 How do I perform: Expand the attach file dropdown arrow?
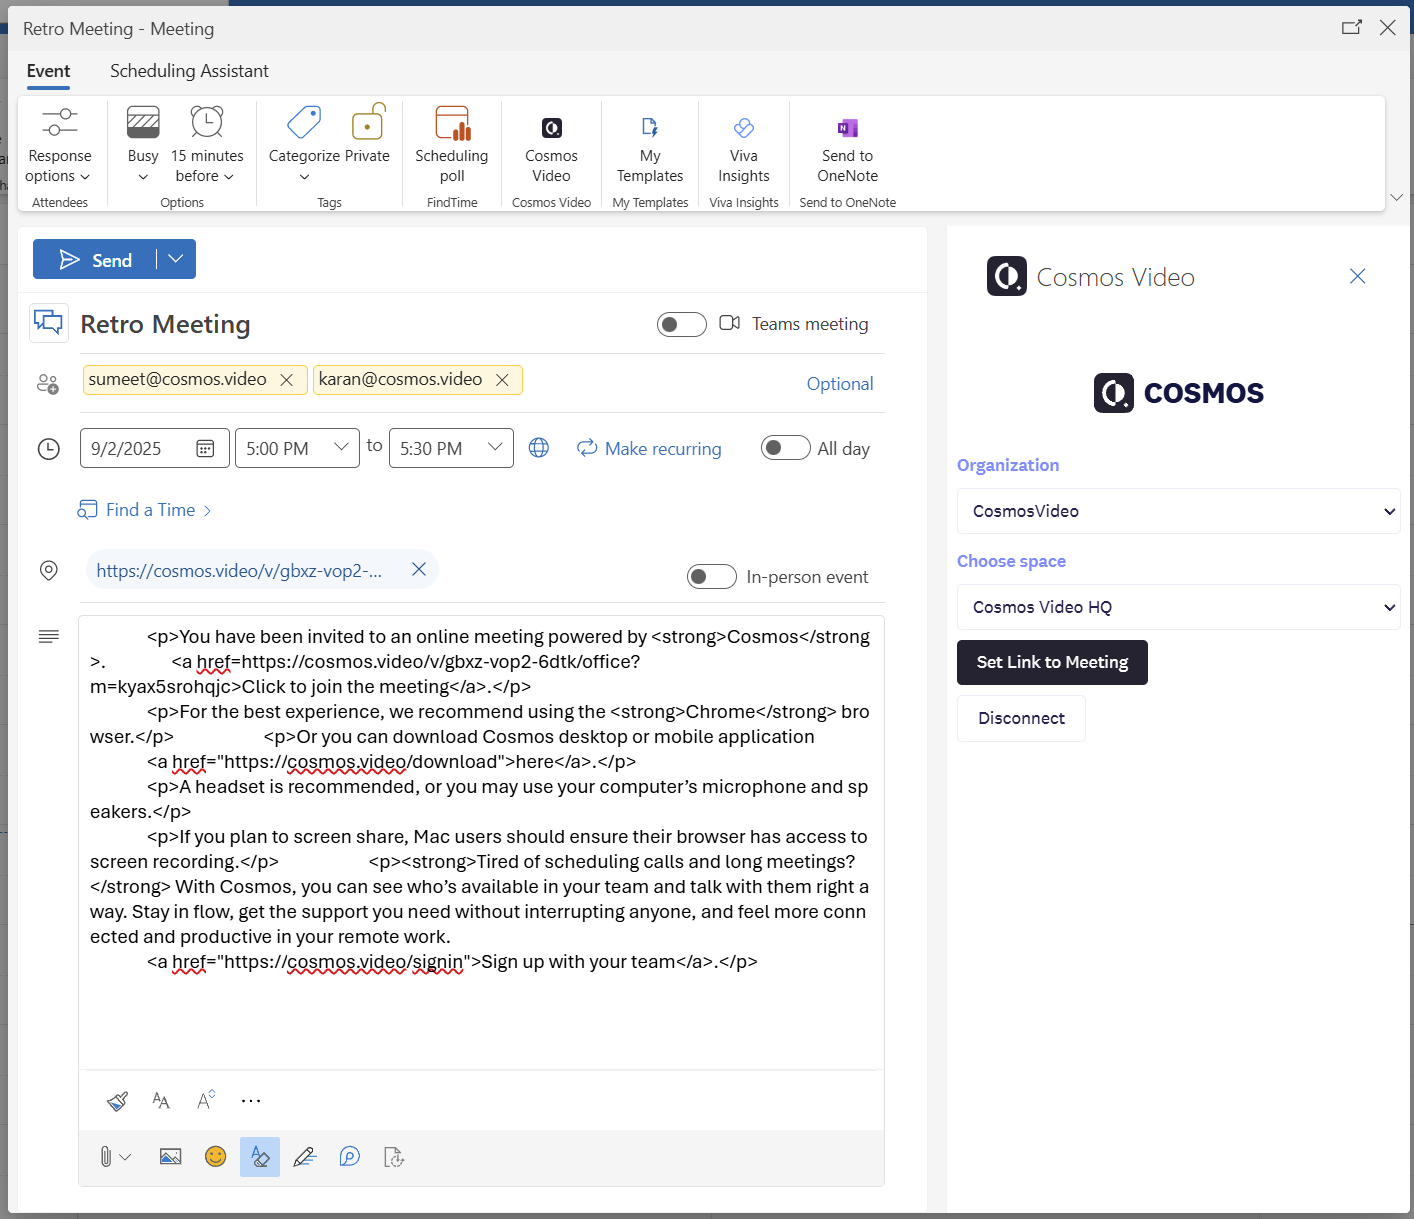pos(125,1157)
